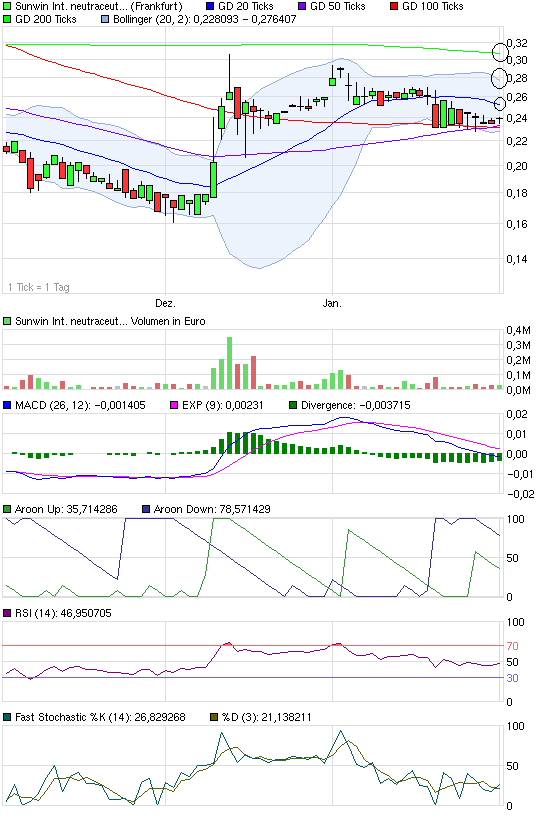Click the circled upper Bollinger band endpoint marker
545x827 pixels.
pos(499,78)
